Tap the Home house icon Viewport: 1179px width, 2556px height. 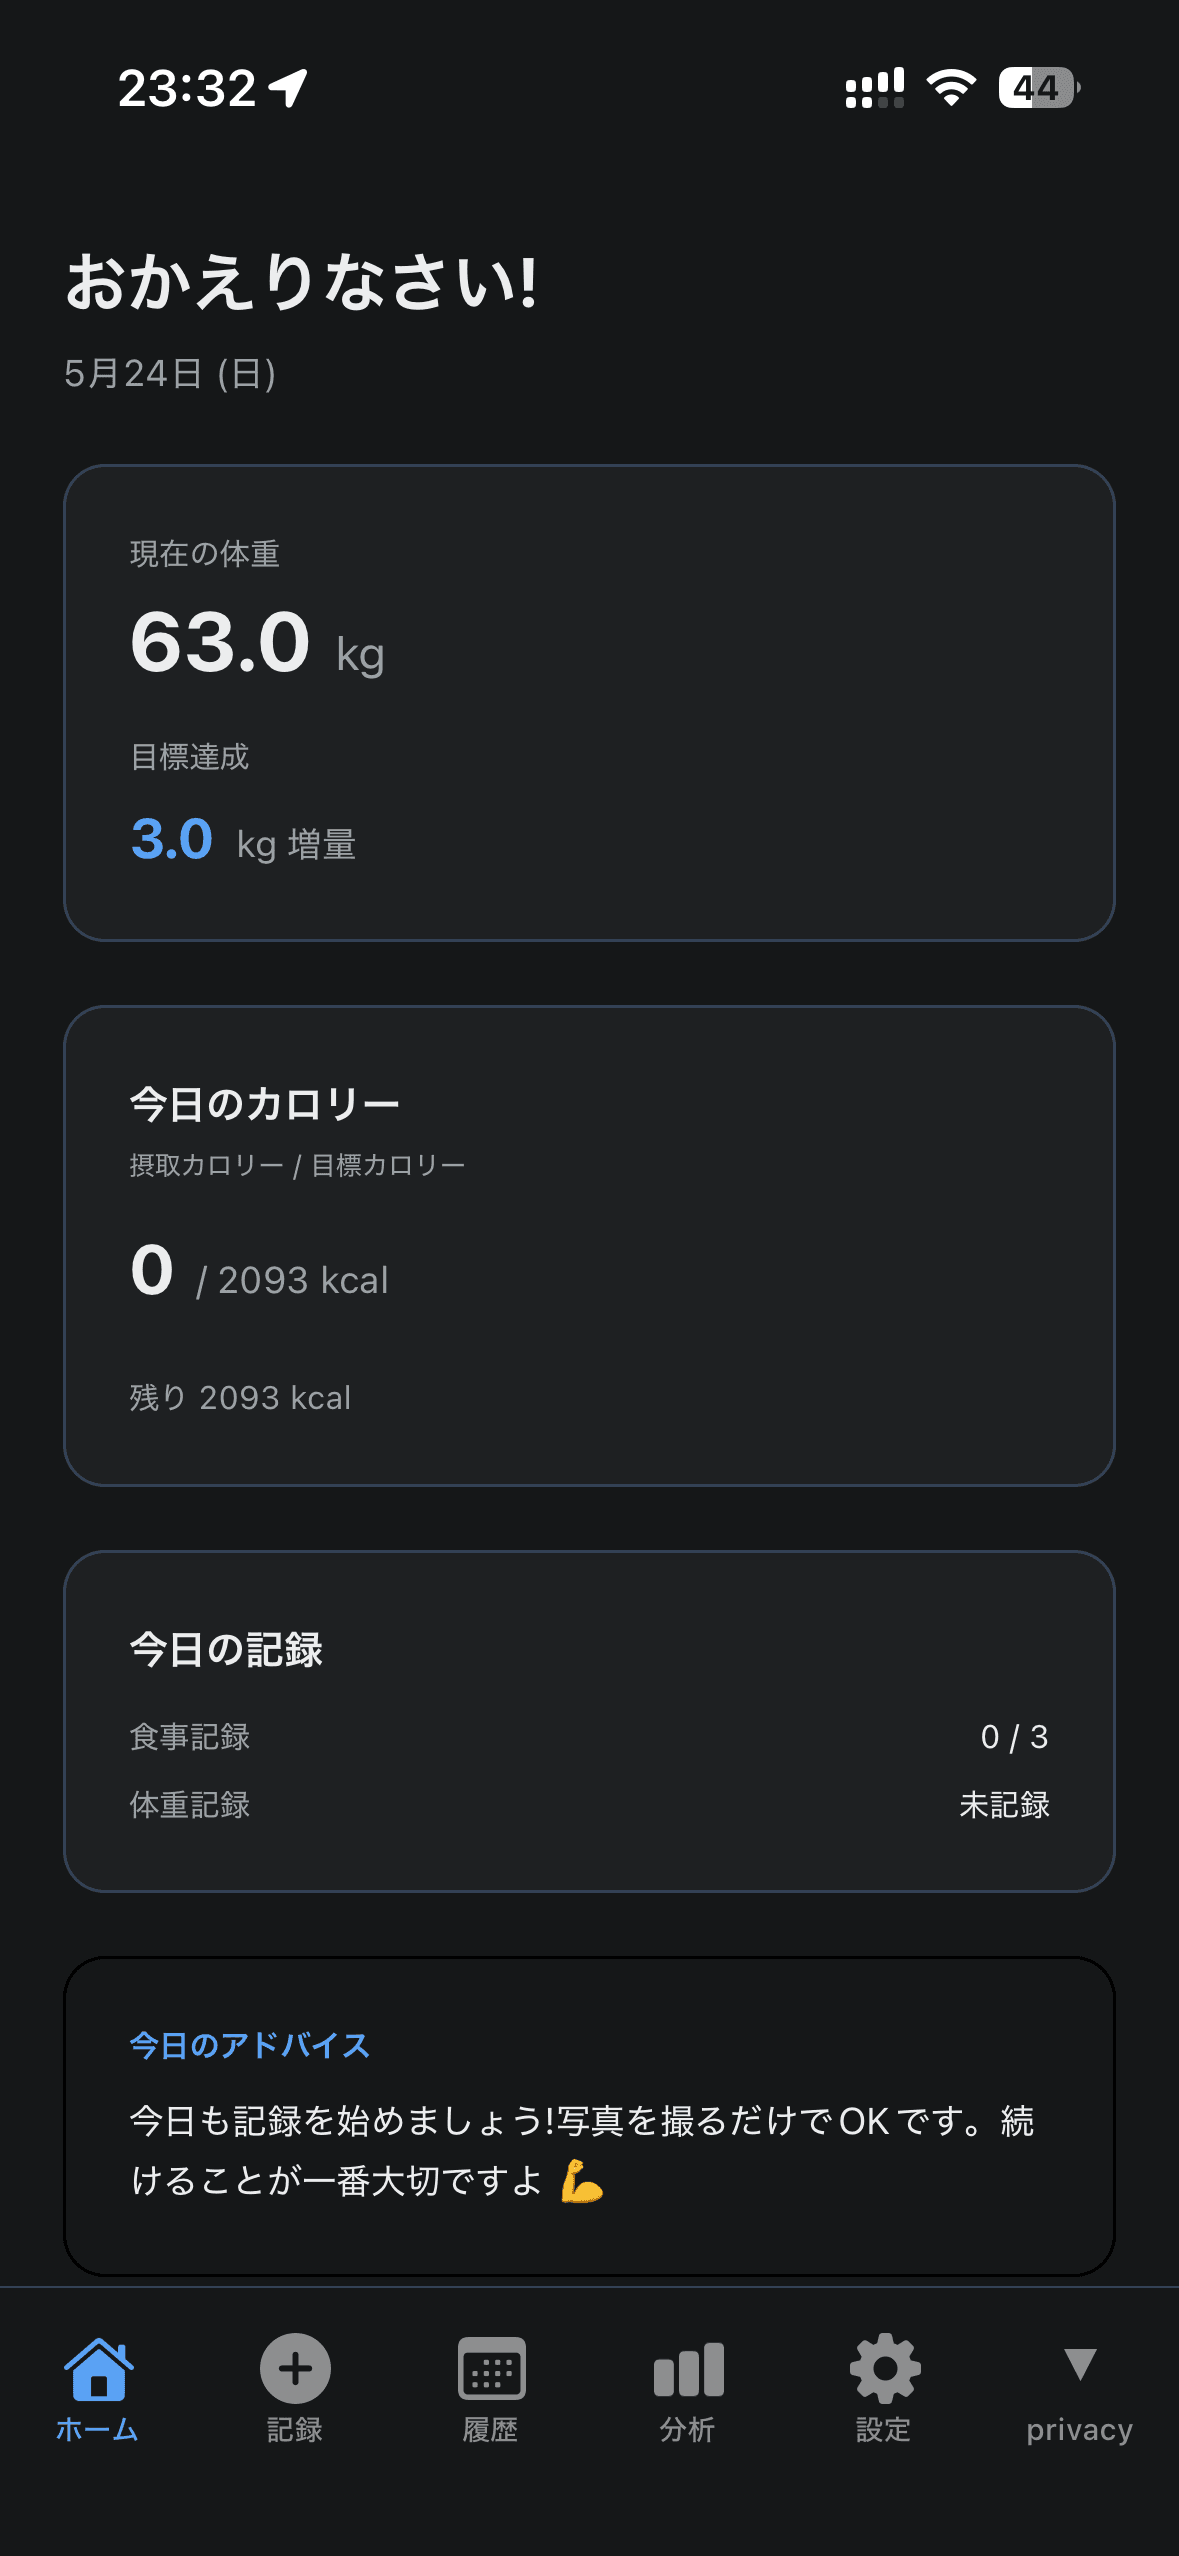(98, 2368)
